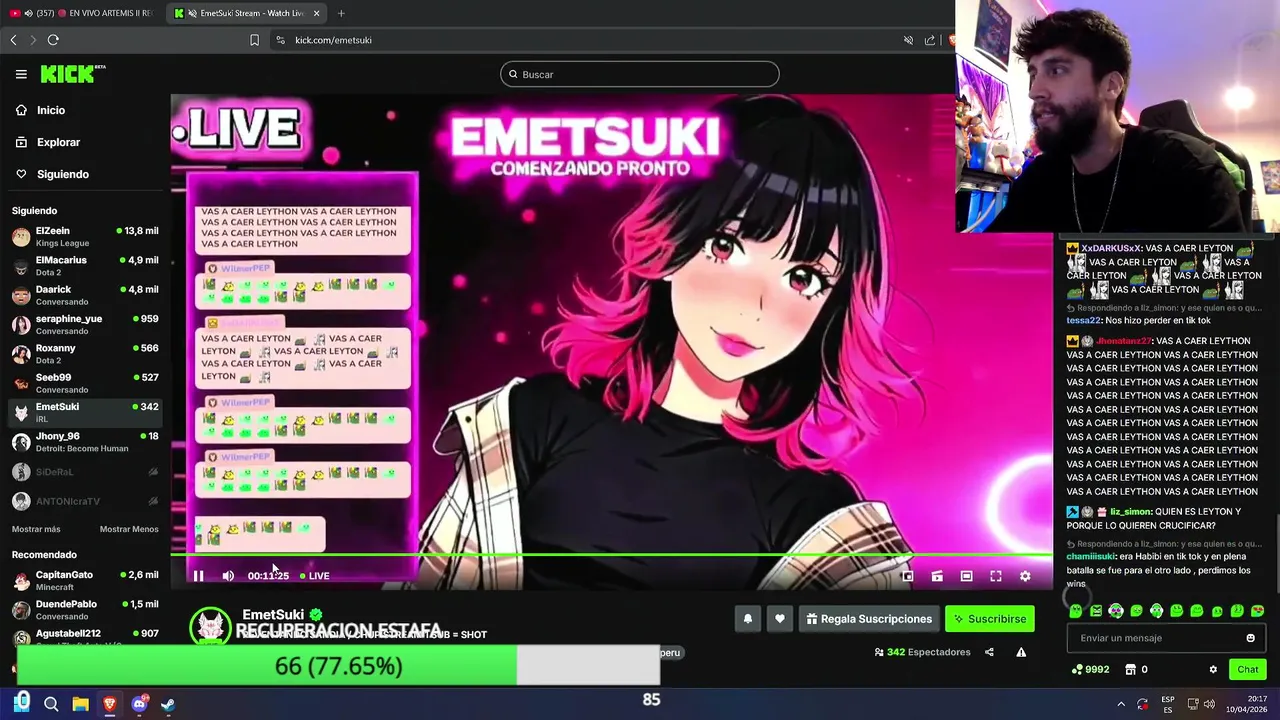Open DuendePablo recommended channel
This screenshot has height=720, width=1280.
tap(84, 609)
